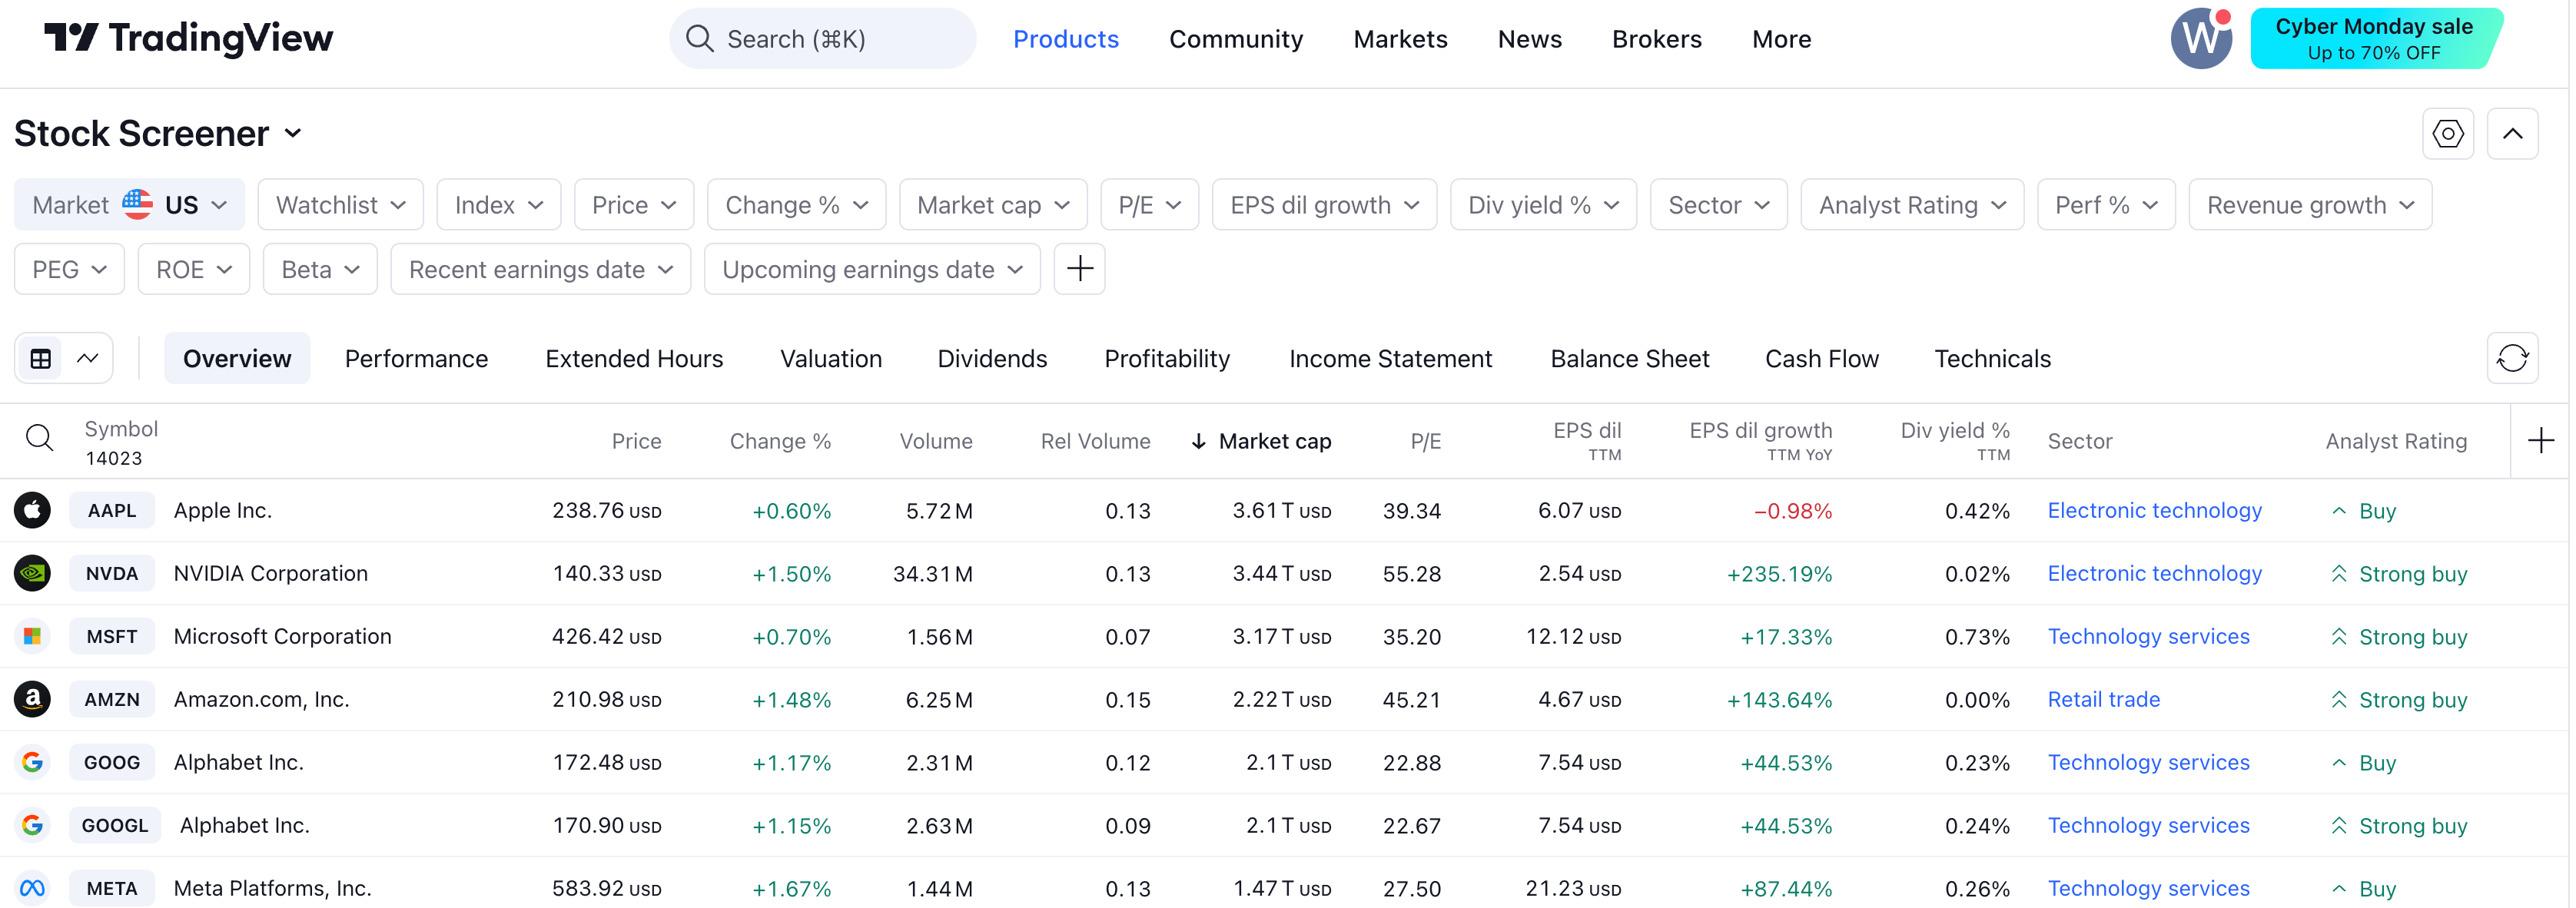
Task: Click the Microsoft logo icon
Action: pos(32,636)
